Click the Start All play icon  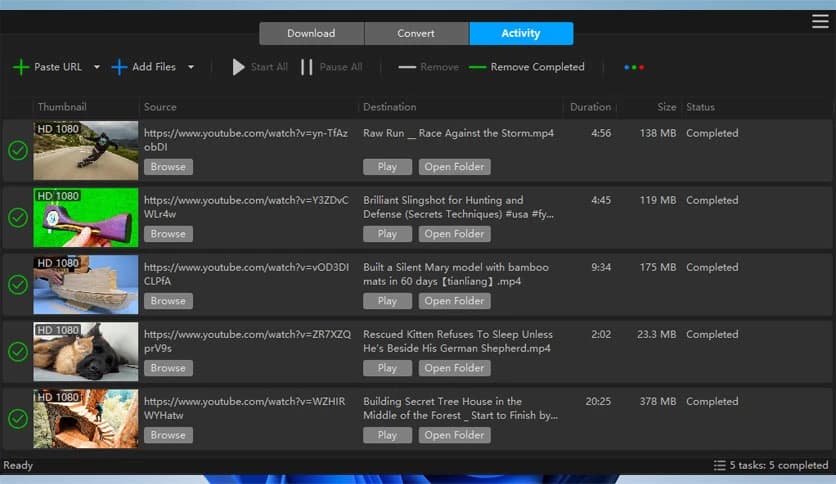pos(238,67)
